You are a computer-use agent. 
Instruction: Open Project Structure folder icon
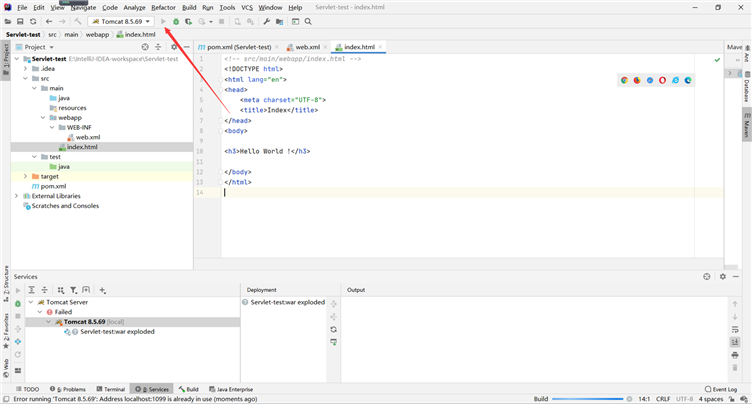pos(280,22)
